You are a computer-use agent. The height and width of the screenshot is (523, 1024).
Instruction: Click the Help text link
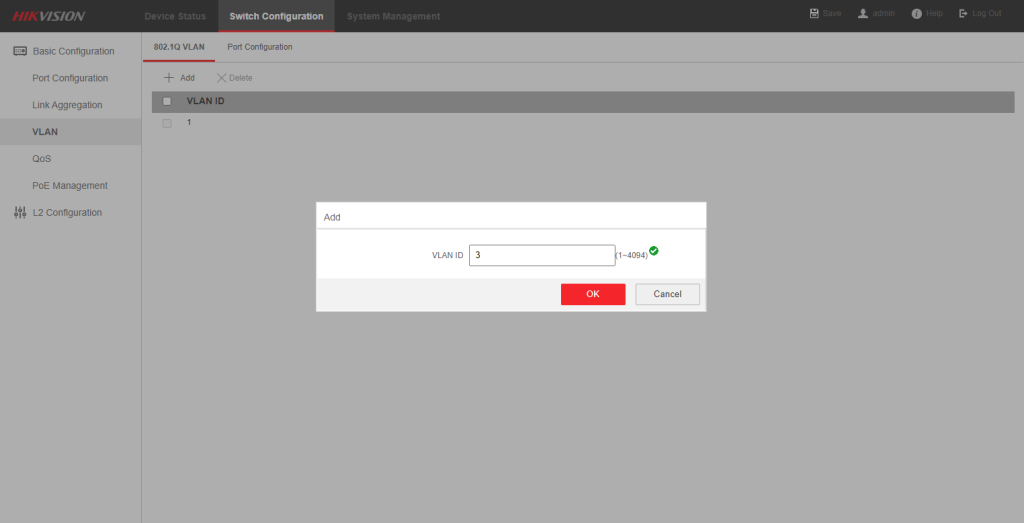click(x=935, y=13)
